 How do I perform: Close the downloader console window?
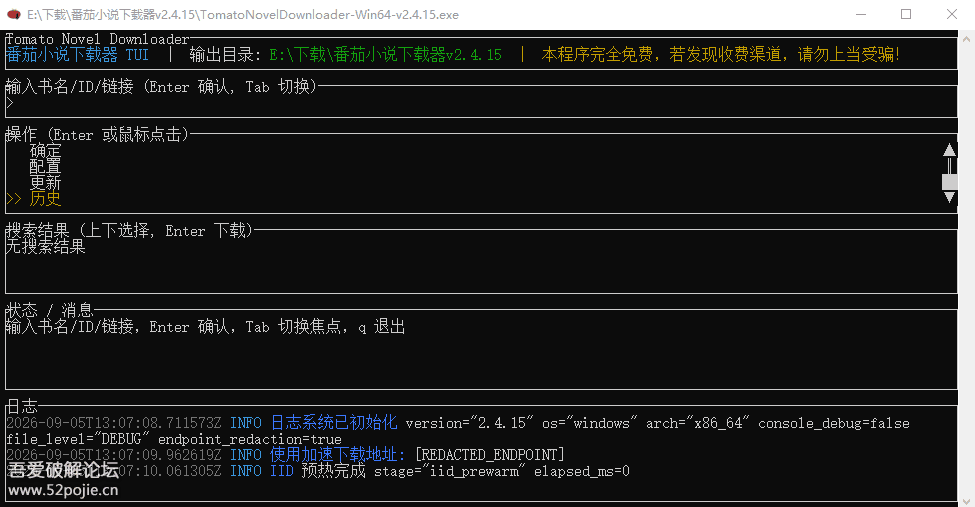(x=951, y=14)
